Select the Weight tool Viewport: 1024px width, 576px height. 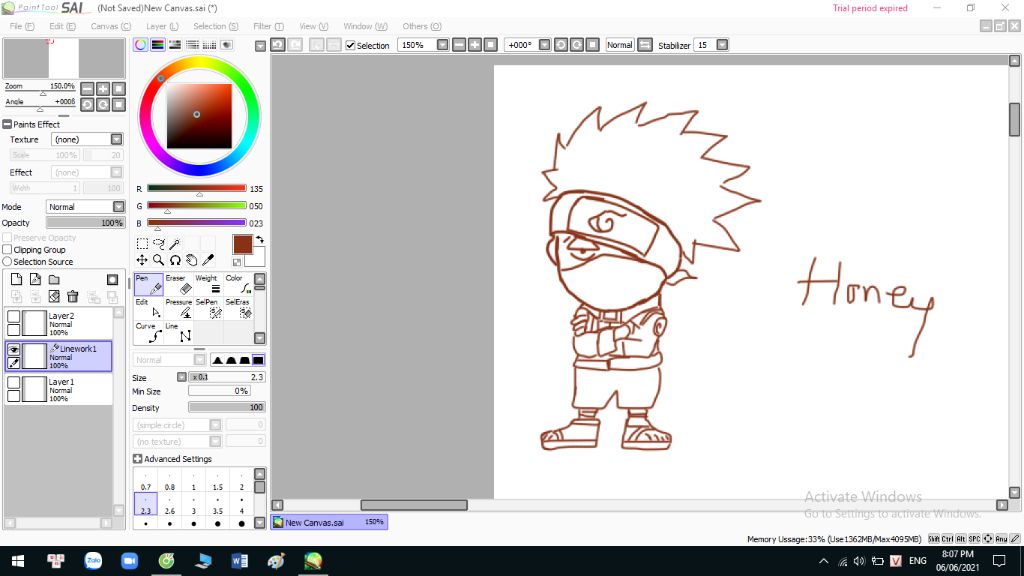pyautogui.click(x=208, y=284)
